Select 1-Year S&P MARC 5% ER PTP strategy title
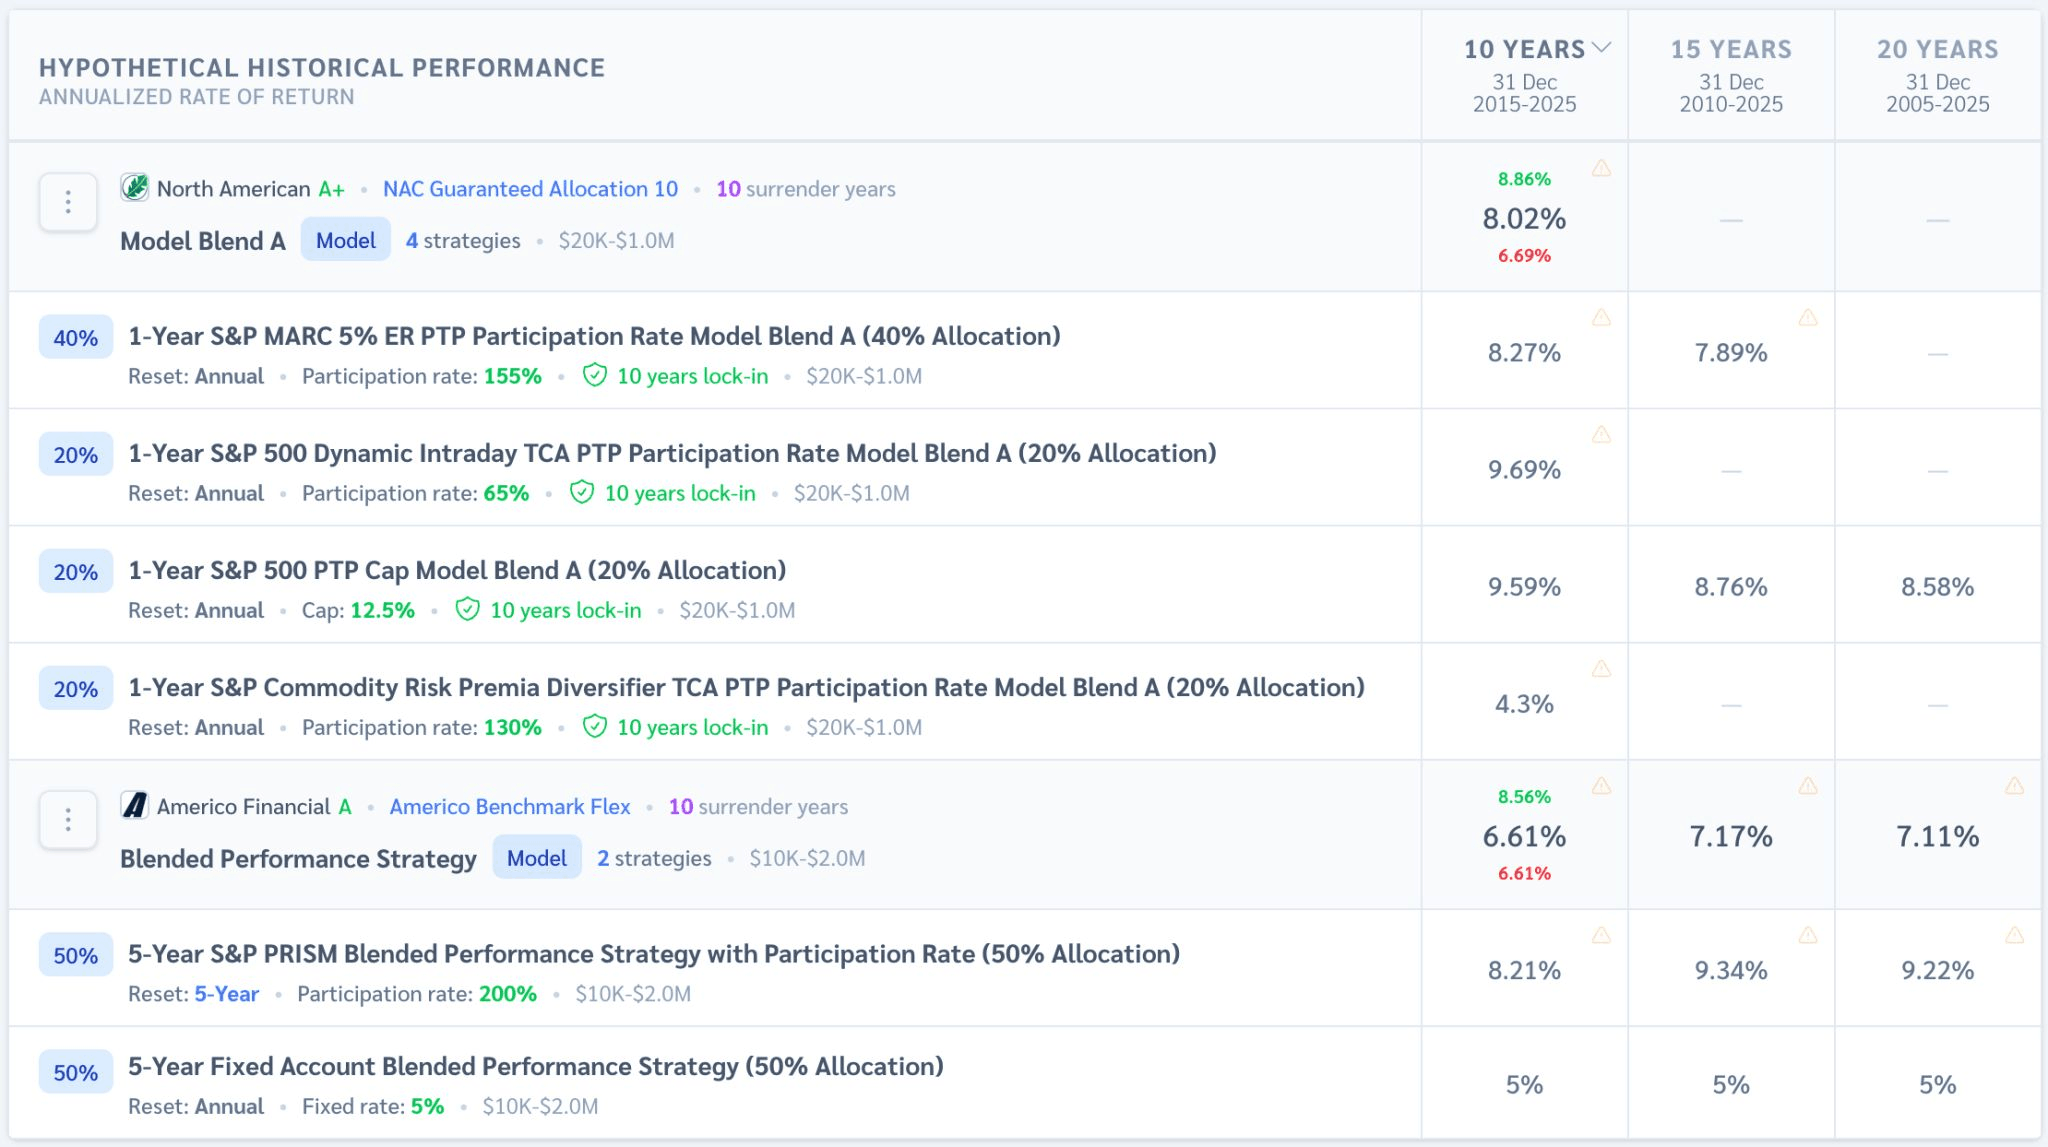 (x=594, y=336)
